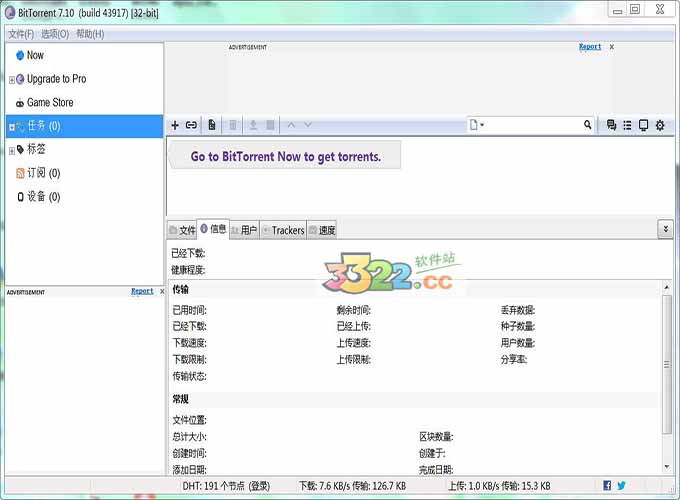
Task: Maximize the BitTorrent window
Action: (635, 9)
